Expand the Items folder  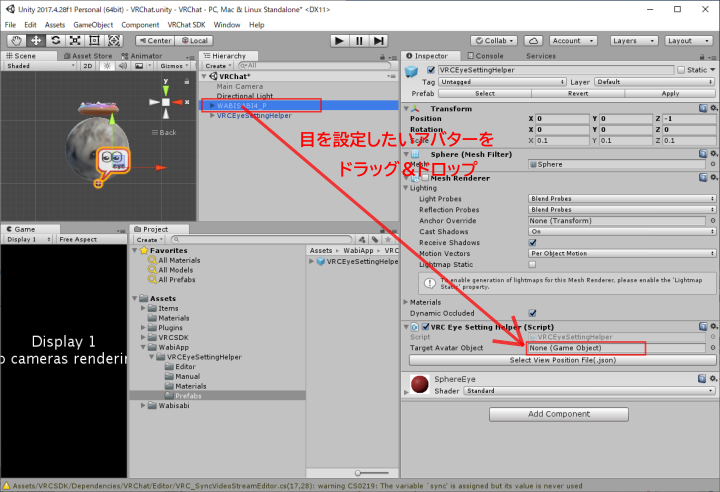(x=143, y=308)
